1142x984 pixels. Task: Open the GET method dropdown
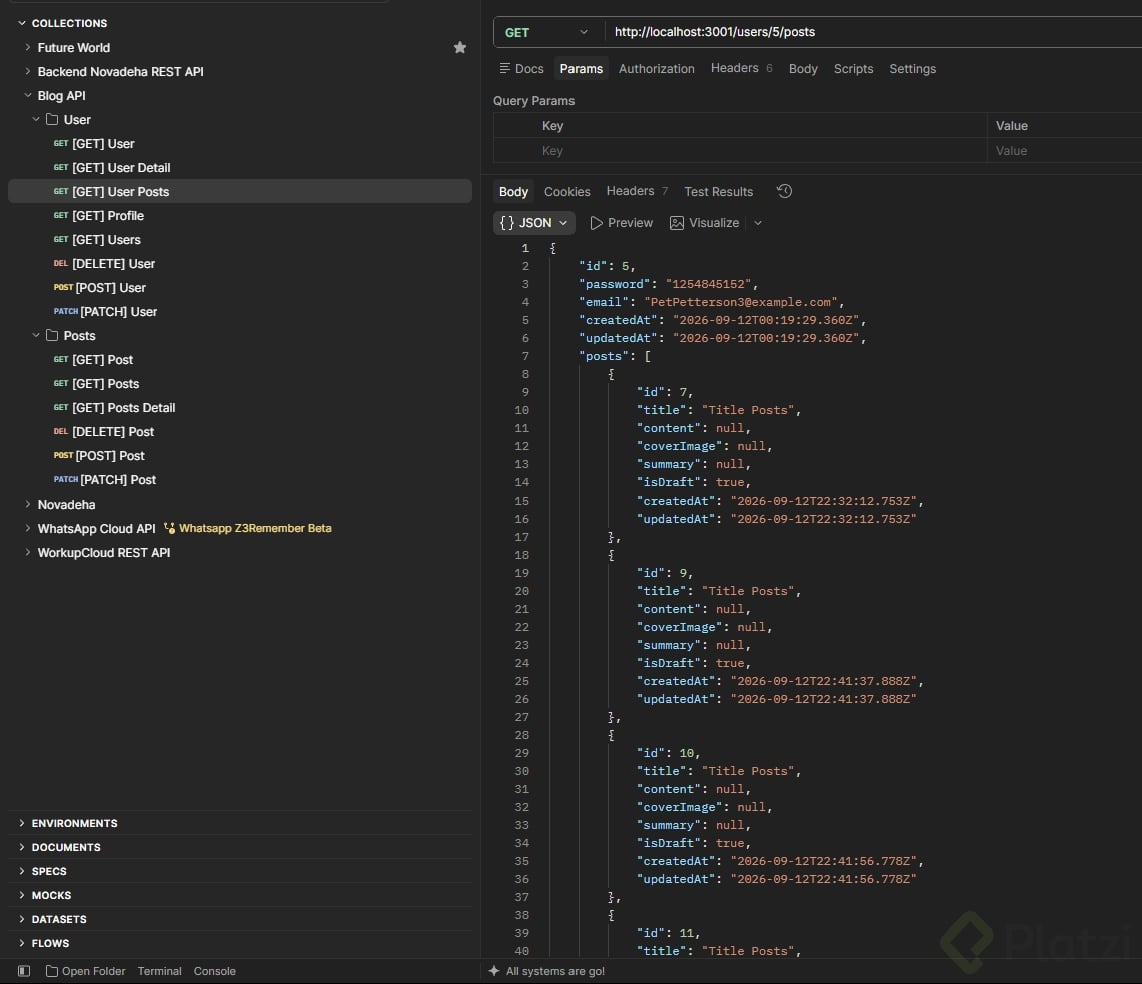(x=546, y=32)
